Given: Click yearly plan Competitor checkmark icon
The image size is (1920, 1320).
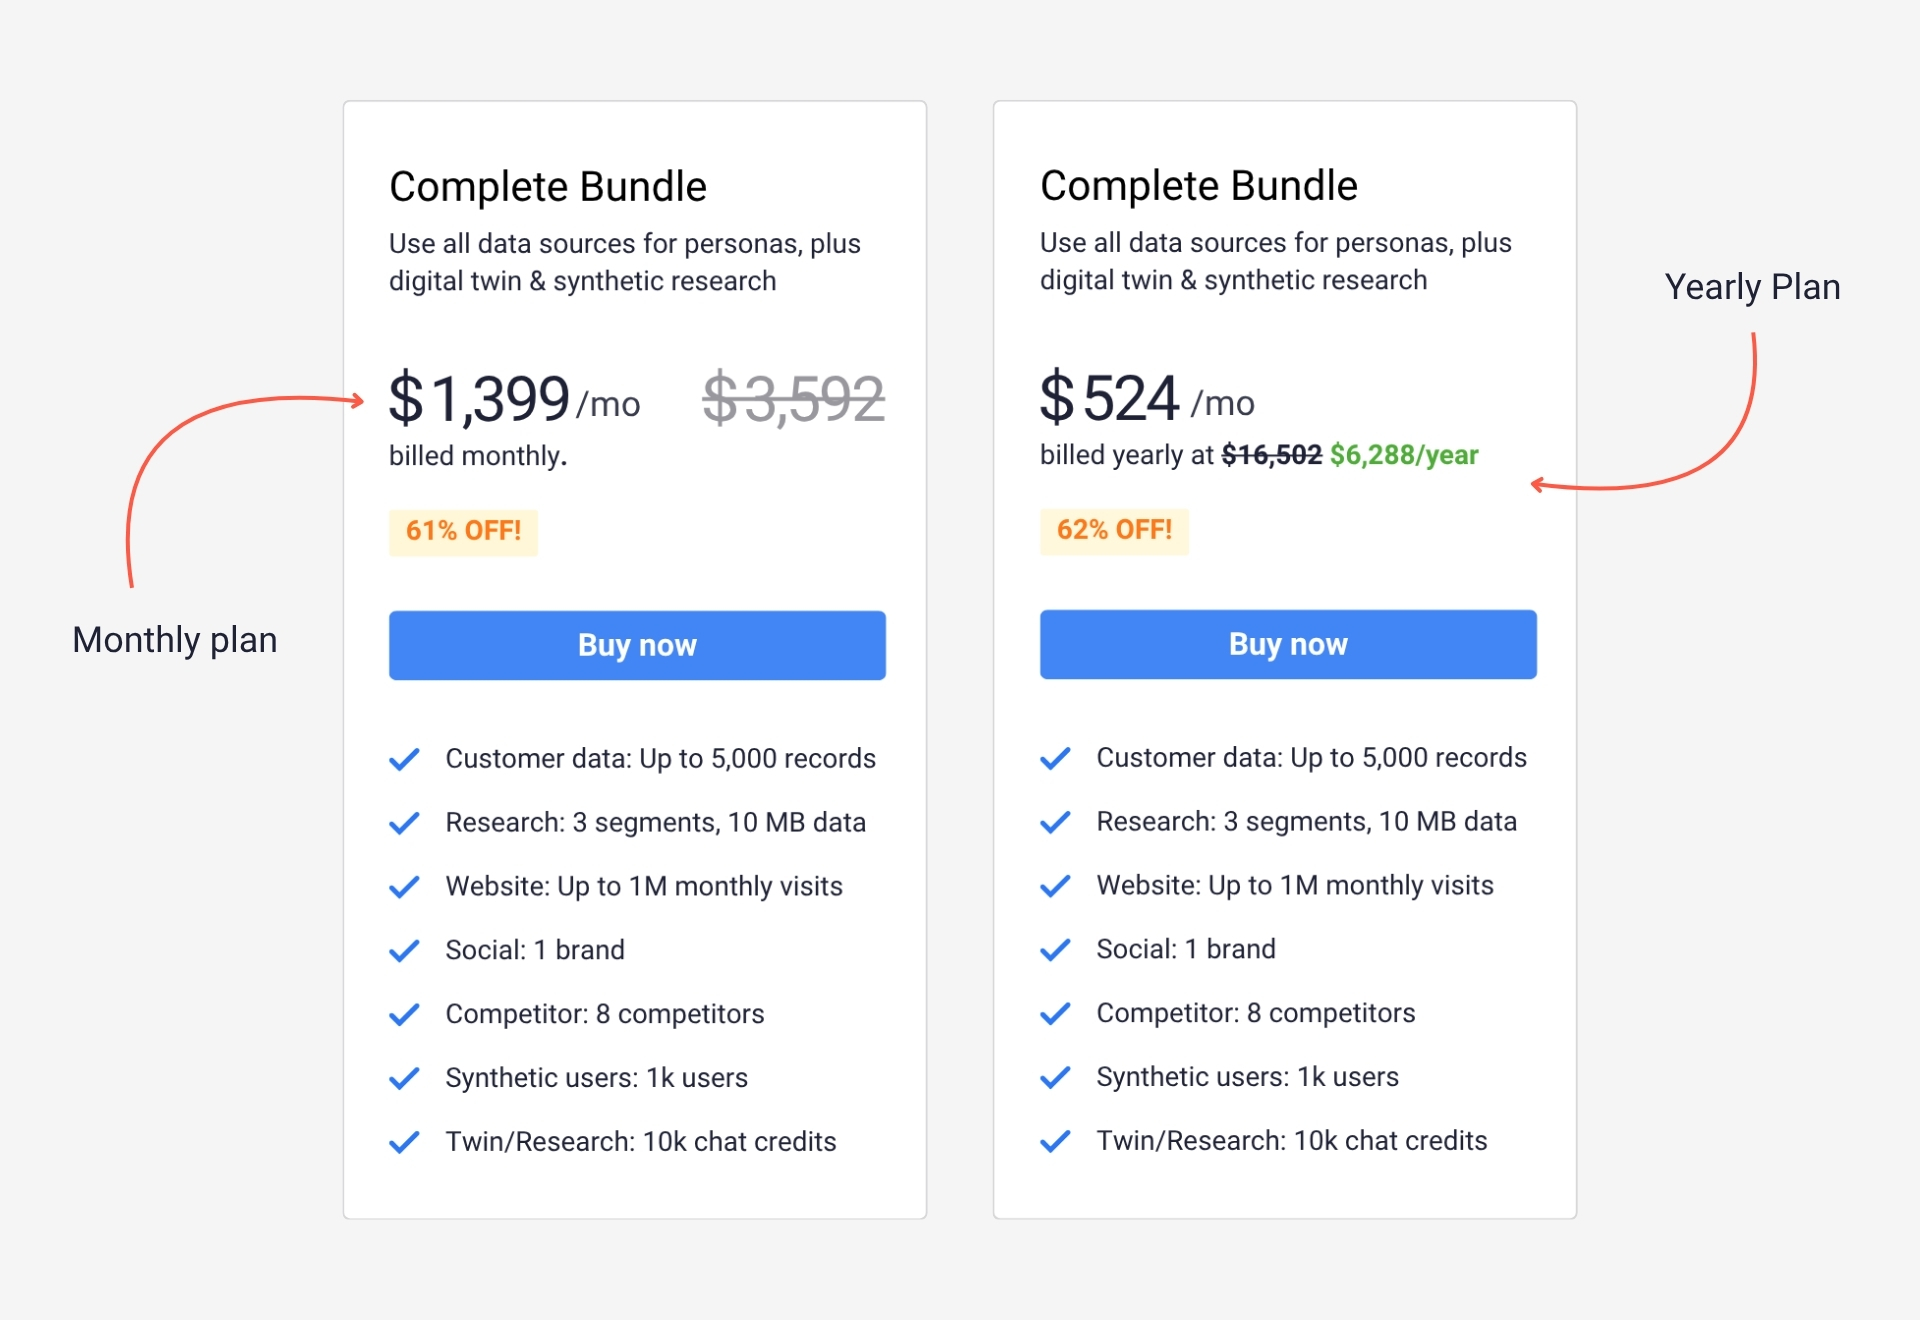Looking at the screenshot, I should click(1055, 1014).
